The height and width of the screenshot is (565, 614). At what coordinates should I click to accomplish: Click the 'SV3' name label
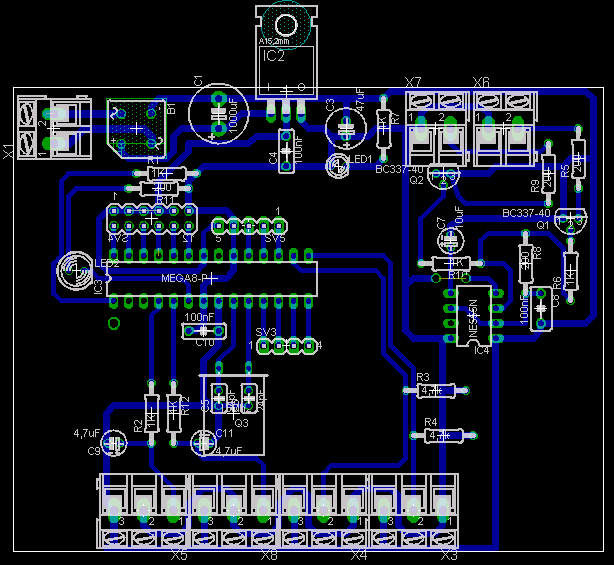265,333
